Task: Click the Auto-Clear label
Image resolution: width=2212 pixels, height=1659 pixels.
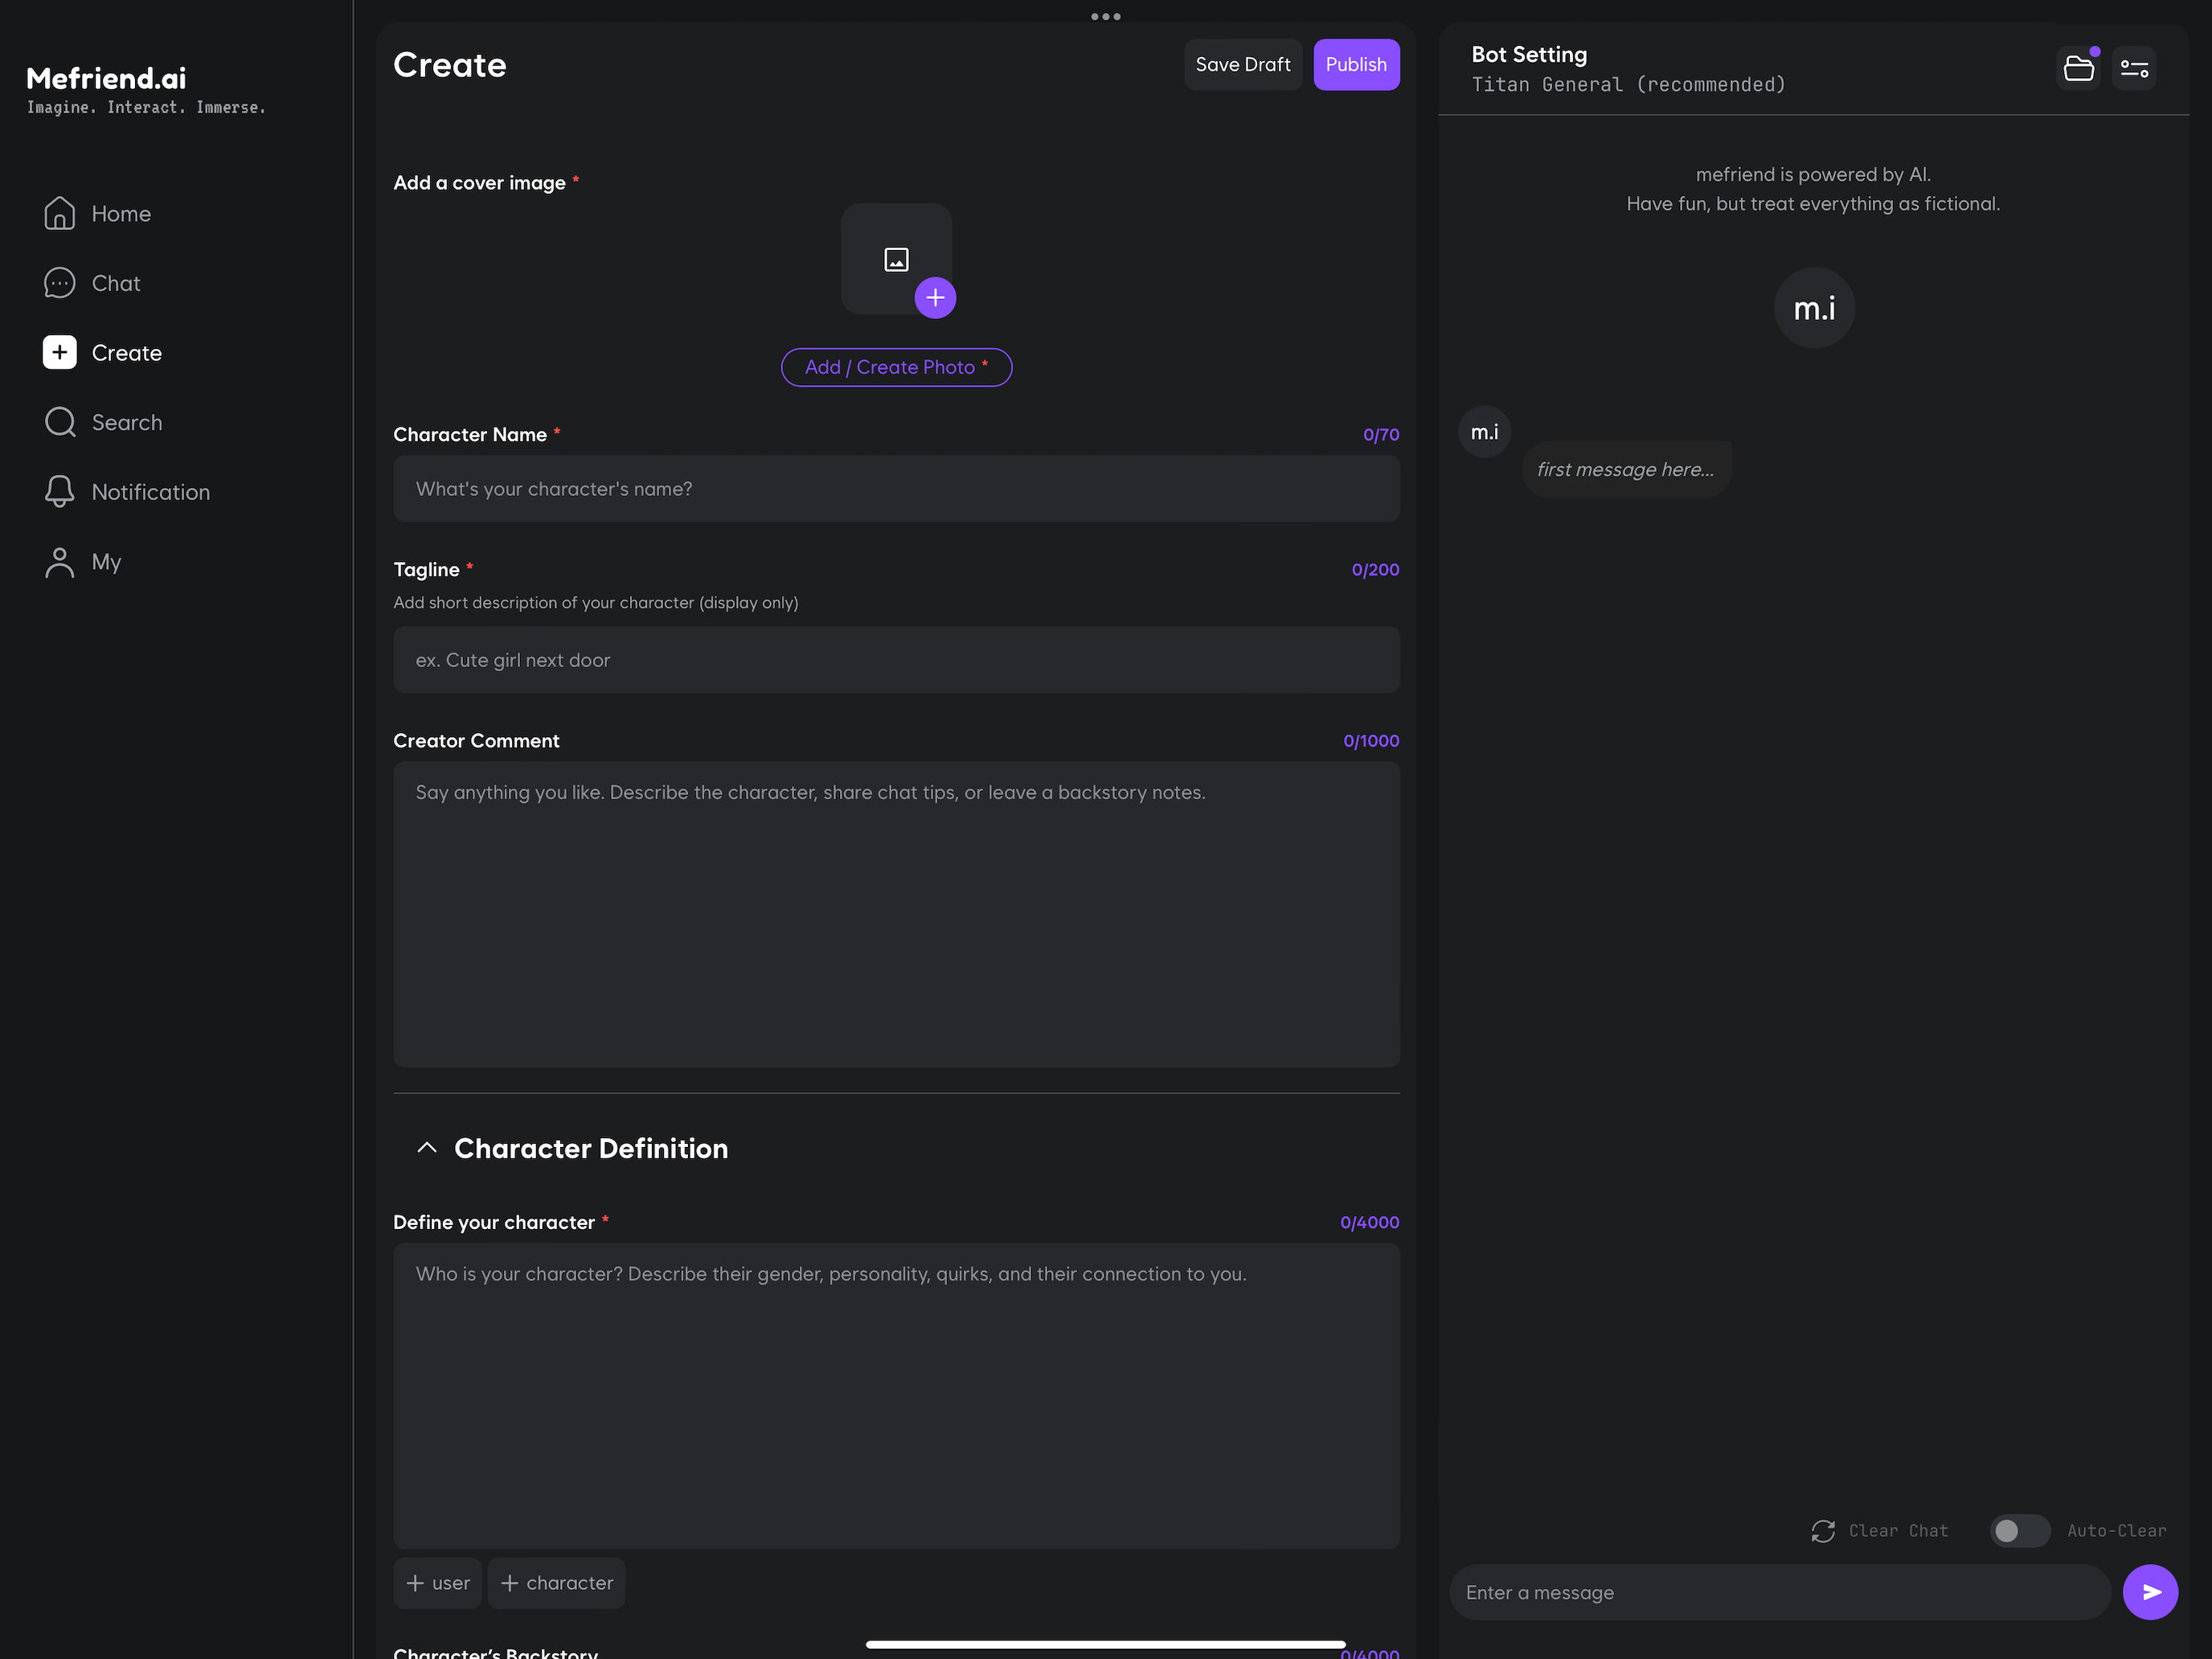Action: (x=2116, y=1531)
